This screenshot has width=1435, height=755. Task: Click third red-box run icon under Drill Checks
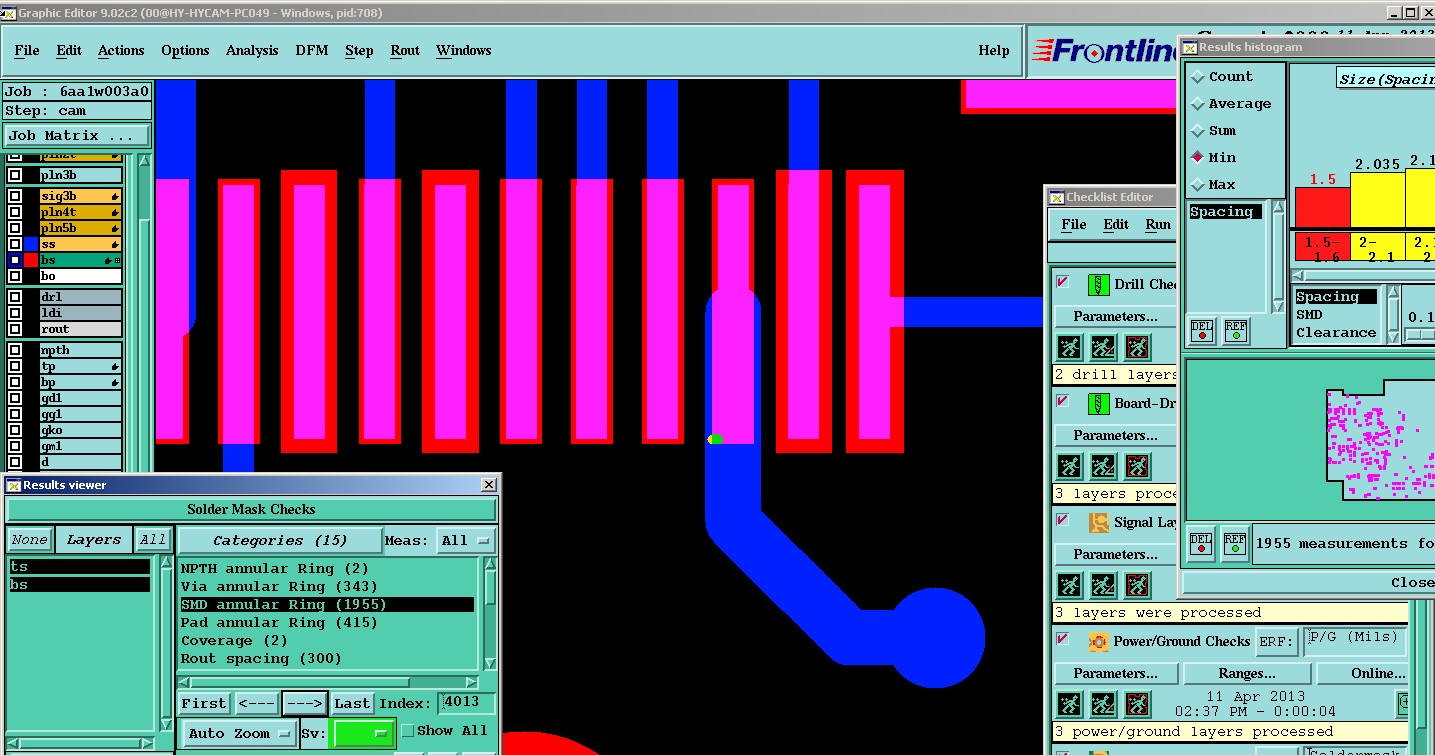point(1136,347)
